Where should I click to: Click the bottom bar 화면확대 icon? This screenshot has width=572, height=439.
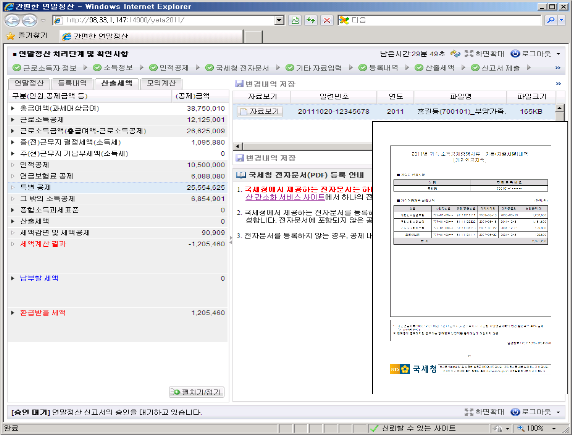[469, 412]
